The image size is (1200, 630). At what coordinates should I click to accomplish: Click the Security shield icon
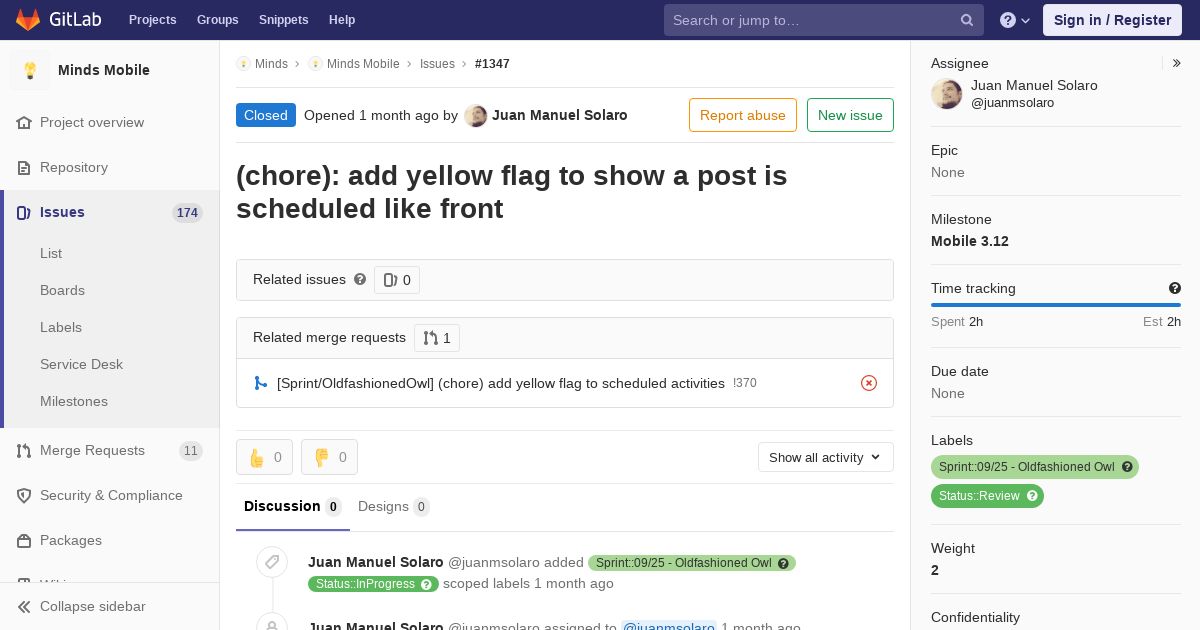[x=24, y=495]
